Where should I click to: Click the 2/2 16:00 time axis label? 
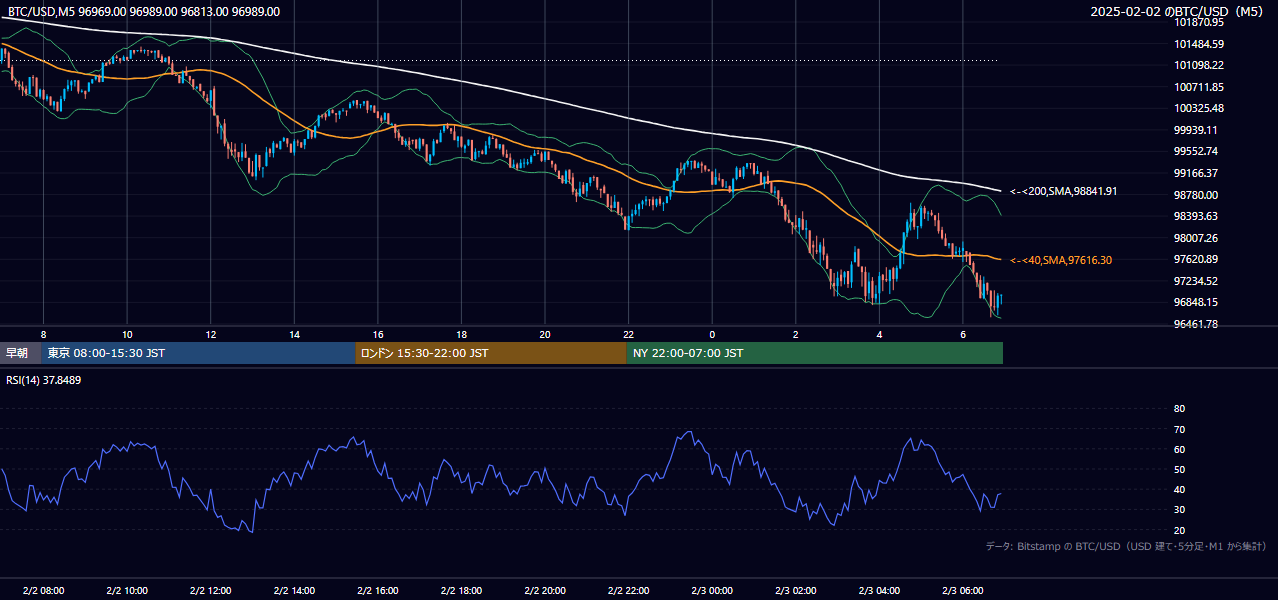[377, 590]
